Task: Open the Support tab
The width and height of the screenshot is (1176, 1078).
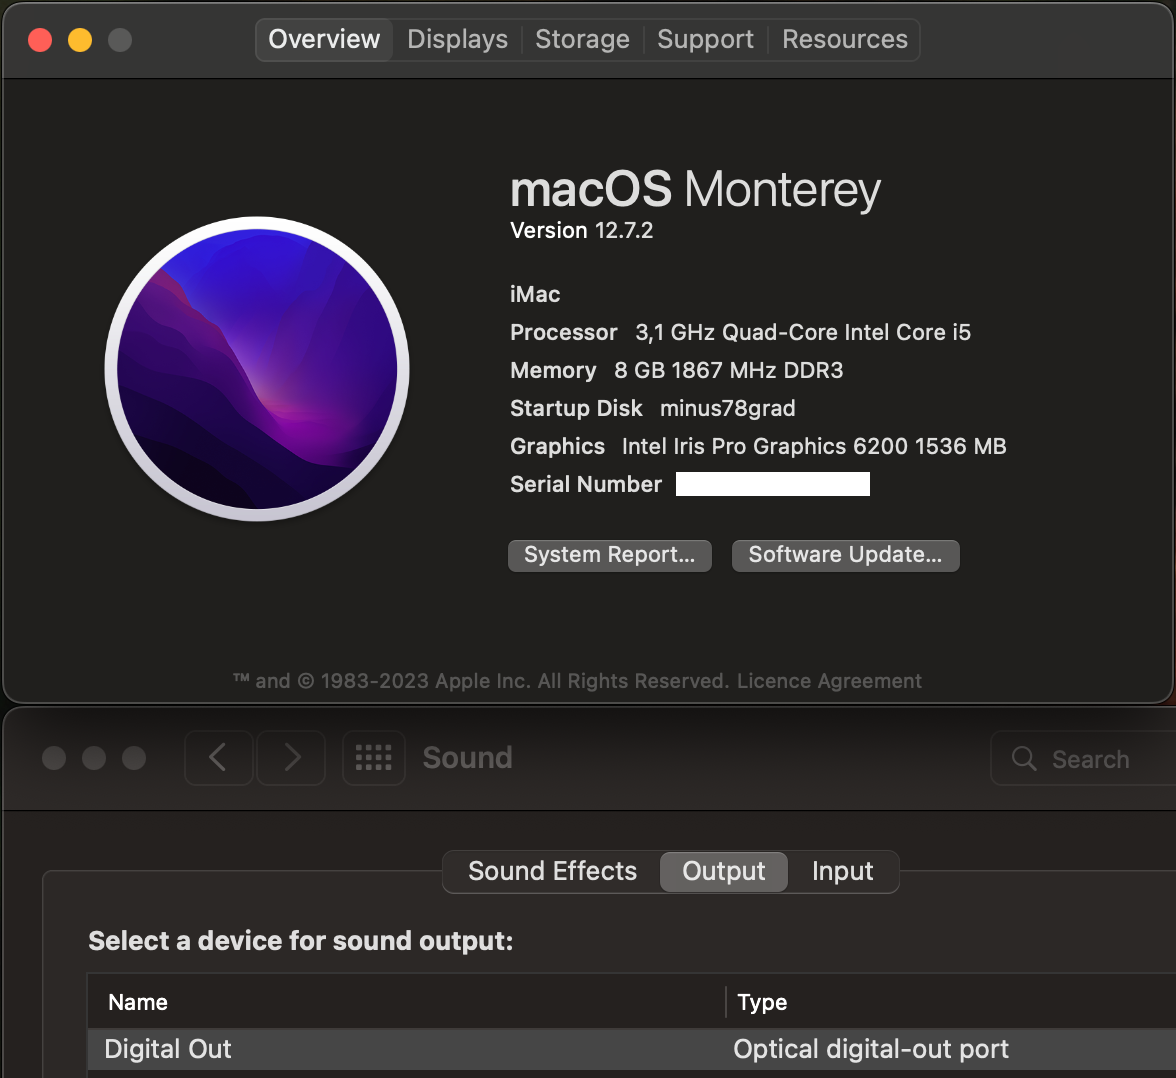Action: pyautogui.click(x=705, y=39)
